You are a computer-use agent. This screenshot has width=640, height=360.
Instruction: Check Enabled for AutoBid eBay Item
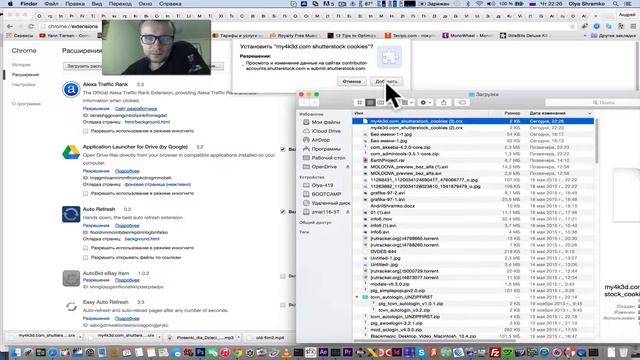click(283, 276)
